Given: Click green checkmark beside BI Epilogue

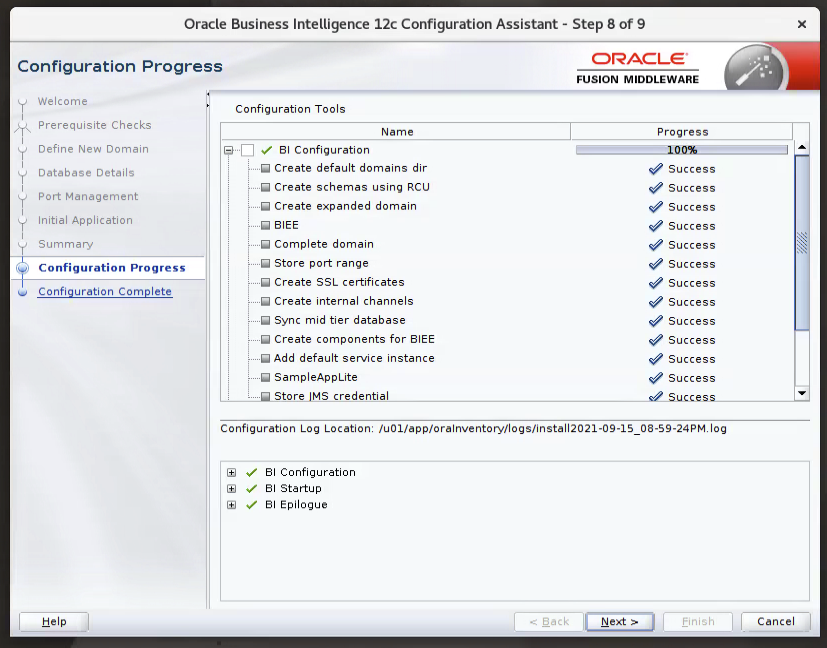Looking at the screenshot, I should pyautogui.click(x=252, y=505).
